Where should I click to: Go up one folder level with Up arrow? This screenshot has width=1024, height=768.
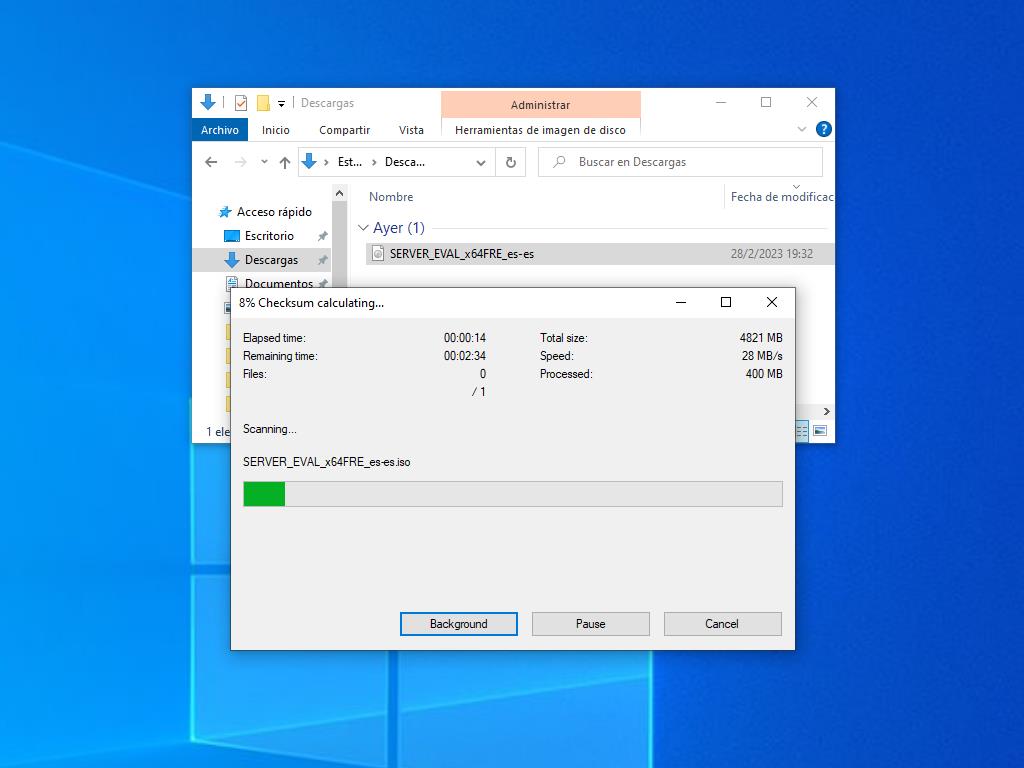pos(285,162)
